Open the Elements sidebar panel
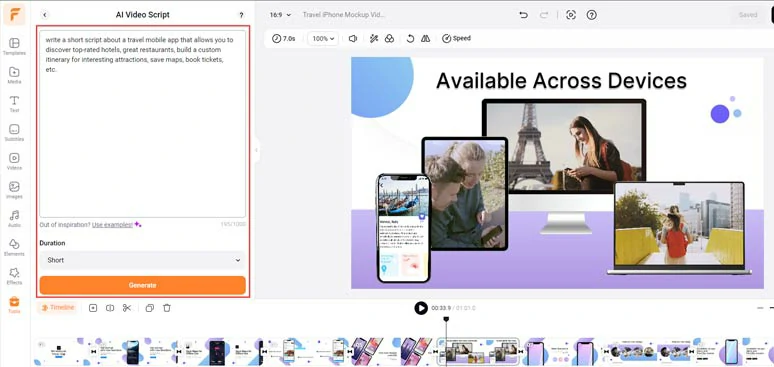The height and width of the screenshot is (367, 774). point(14,247)
